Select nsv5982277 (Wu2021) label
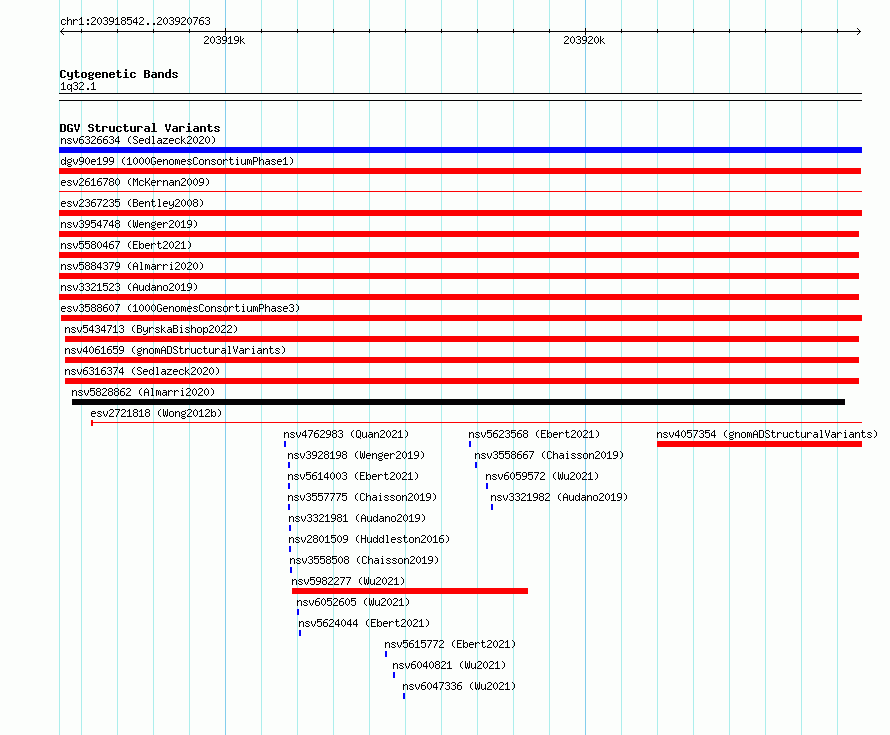The image size is (890, 735). pyautogui.click(x=348, y=581)
